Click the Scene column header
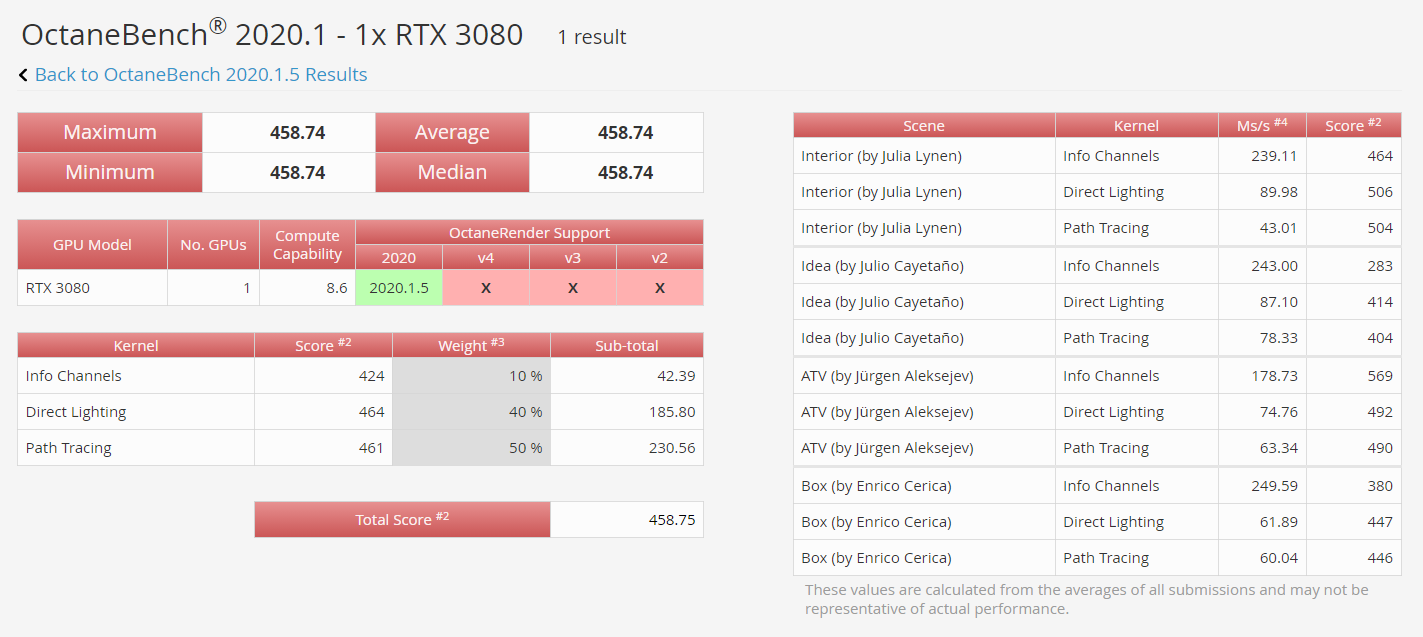This screenshot has height=637, width=1423. (x=924, y=126)
